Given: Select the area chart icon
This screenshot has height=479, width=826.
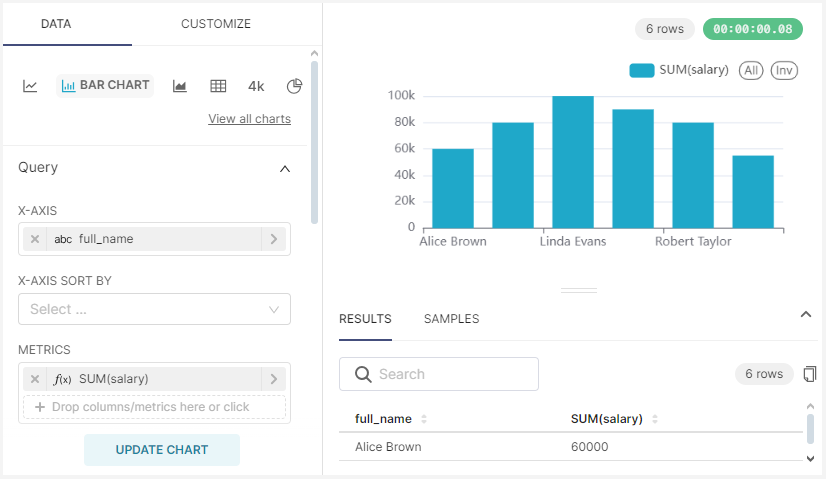Looking at the screenshot, I should pyautogui.click(x=180, y=86).
